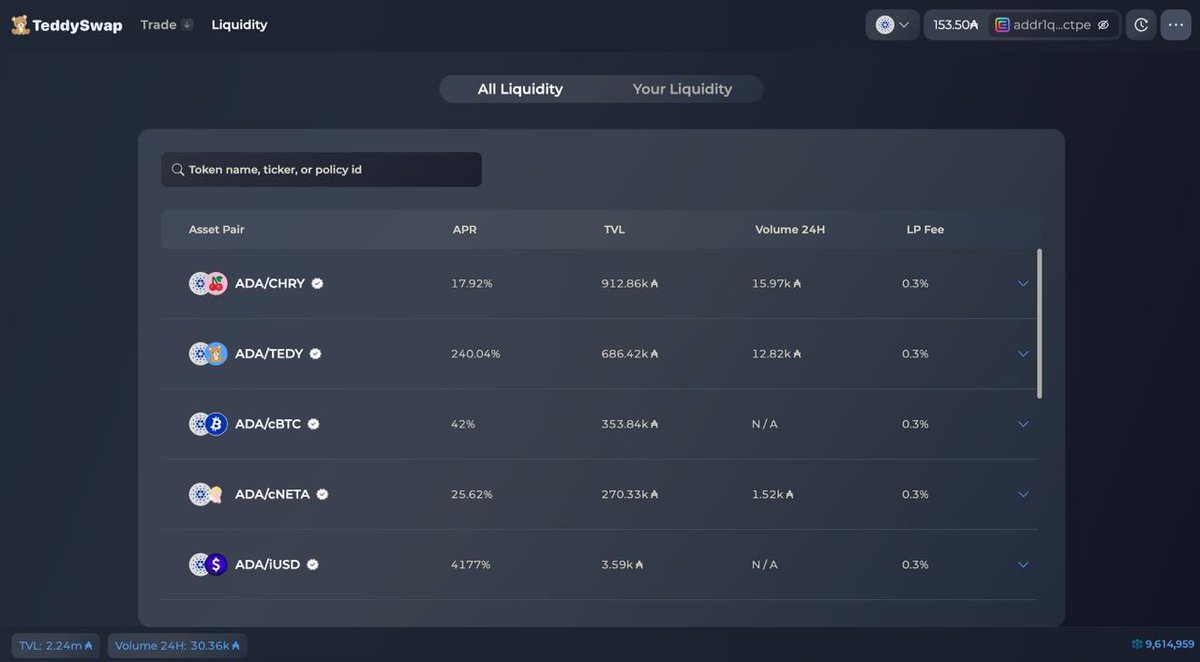The height and width of the screenshot is (662, 1200).
Task: Click the verified badge next to ADA/cNETA
Action: click(x=322, y=494)
